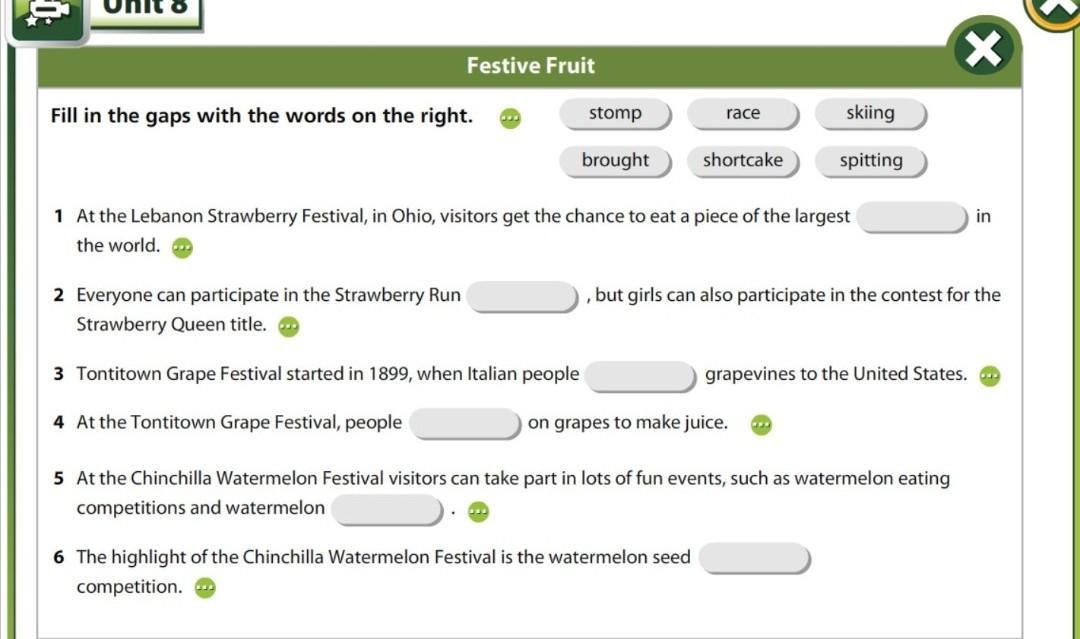Viewport: 1080px width, 639px height.
Task: Pick the word 'skiing'
Action: click(x=870, y=114)
